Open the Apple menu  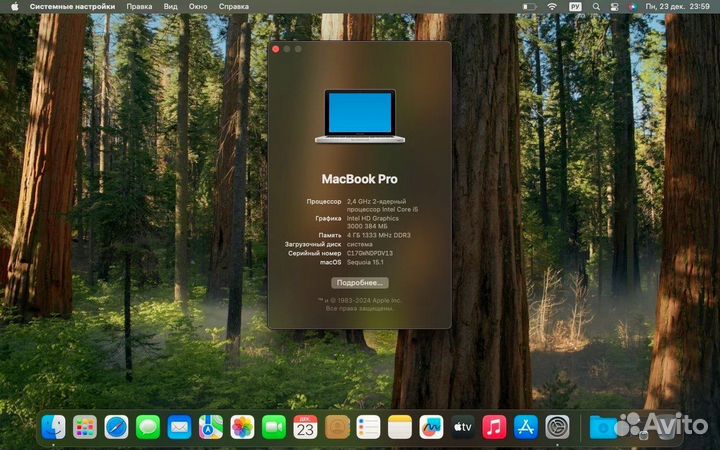(15, 6)
